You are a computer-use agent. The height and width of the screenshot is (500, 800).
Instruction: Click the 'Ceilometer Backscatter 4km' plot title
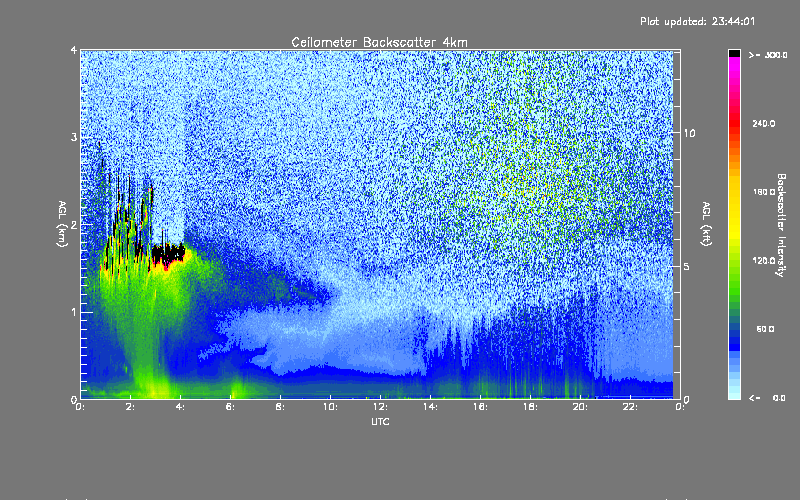379,42
